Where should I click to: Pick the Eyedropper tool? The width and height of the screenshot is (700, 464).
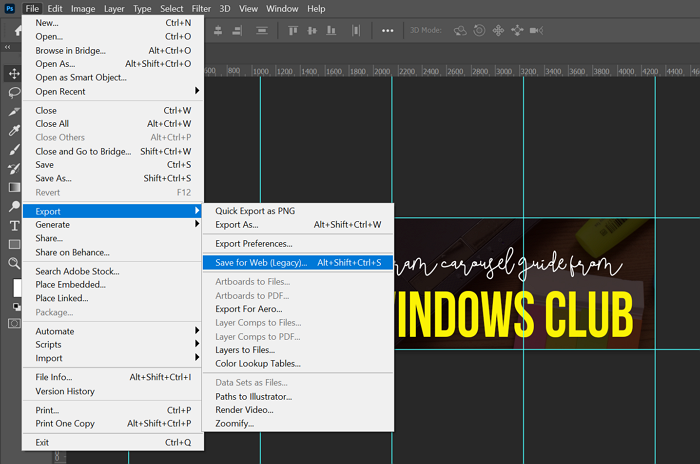pyautogui.click(x=14, y=130)
